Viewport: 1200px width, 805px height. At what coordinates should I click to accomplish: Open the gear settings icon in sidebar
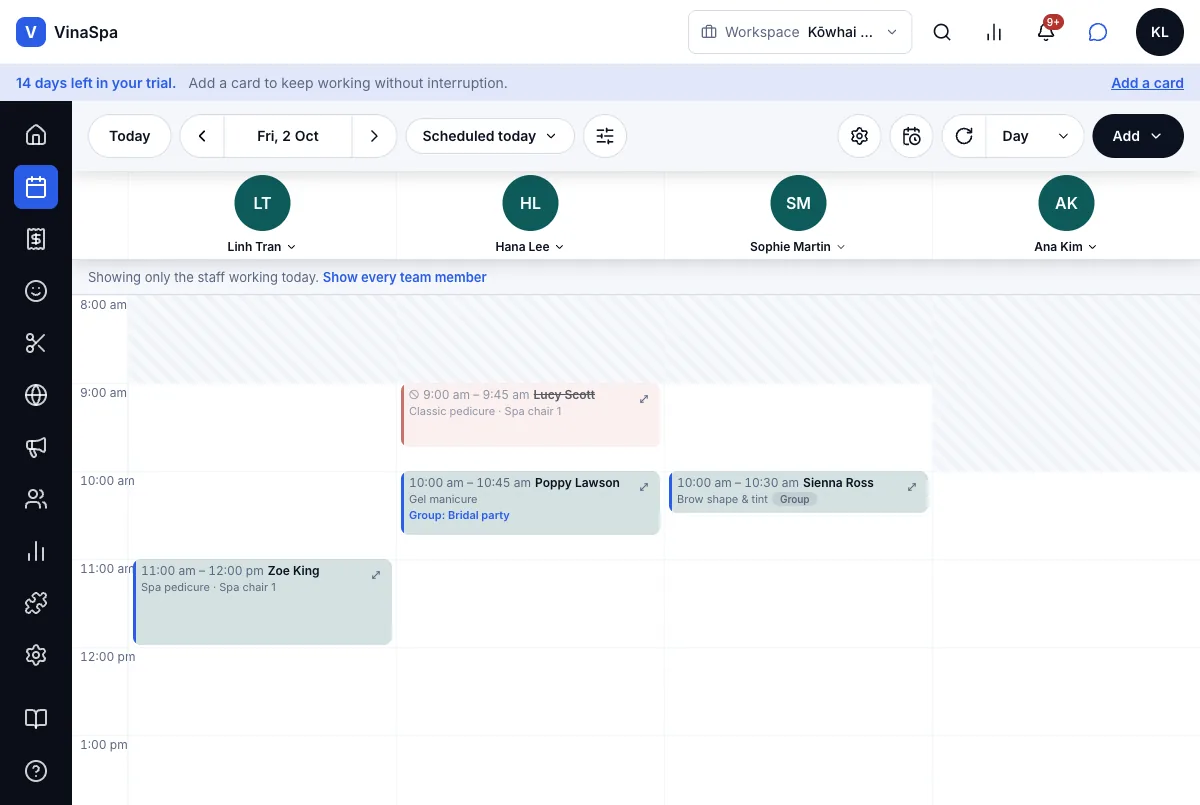point(36,655)
